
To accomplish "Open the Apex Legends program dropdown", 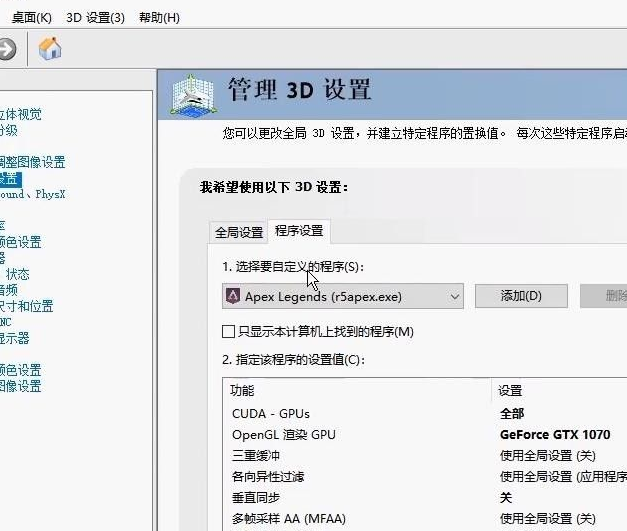I will [343, 296].
